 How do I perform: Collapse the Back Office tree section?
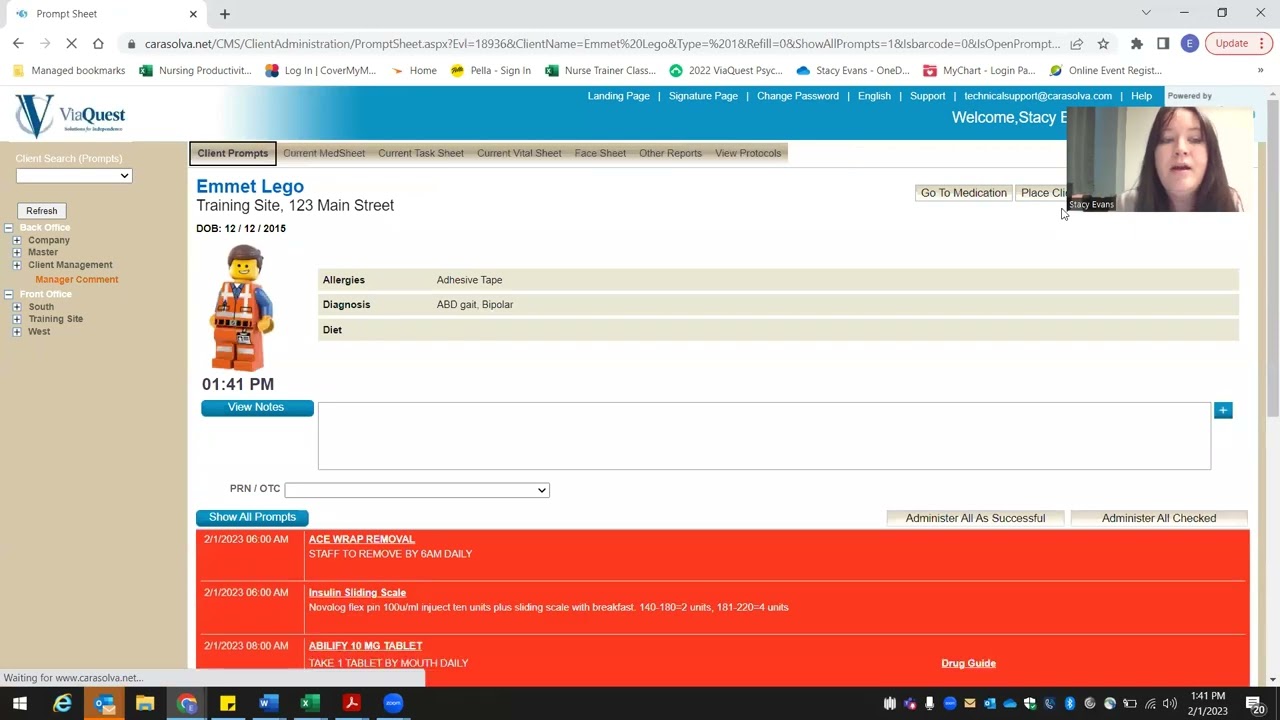[8, 228]
